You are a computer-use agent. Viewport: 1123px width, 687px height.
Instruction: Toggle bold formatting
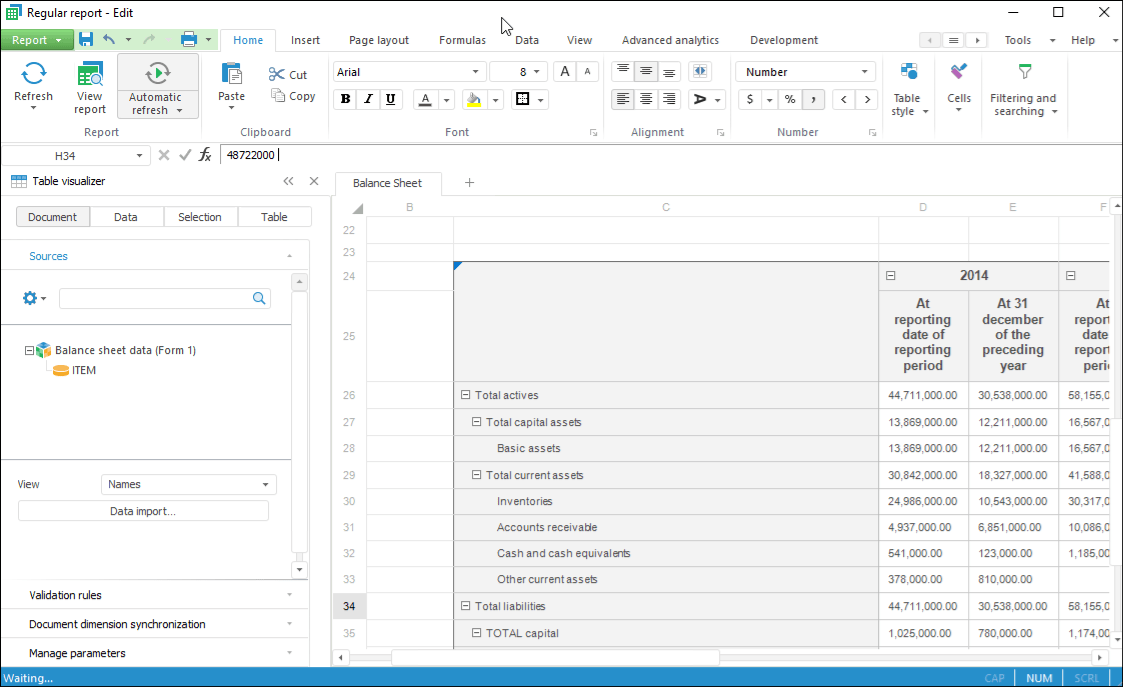click(x=345, y=99)
